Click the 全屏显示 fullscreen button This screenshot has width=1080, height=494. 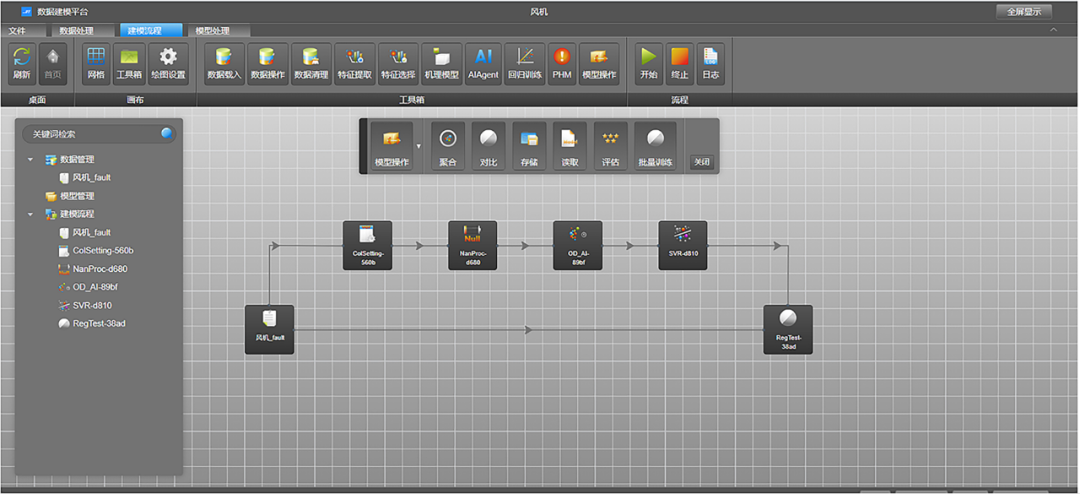tap(1024, 12)
